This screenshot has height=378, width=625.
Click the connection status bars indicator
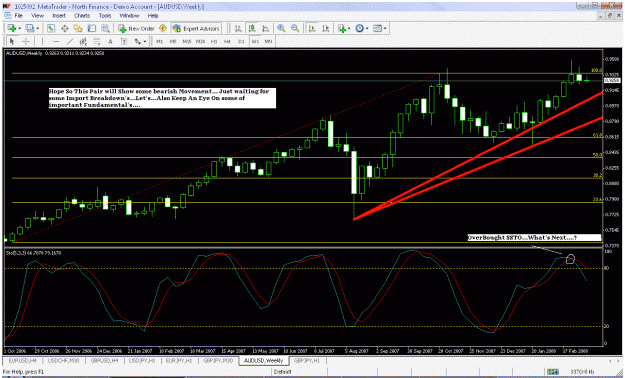[x=553, y=372]
